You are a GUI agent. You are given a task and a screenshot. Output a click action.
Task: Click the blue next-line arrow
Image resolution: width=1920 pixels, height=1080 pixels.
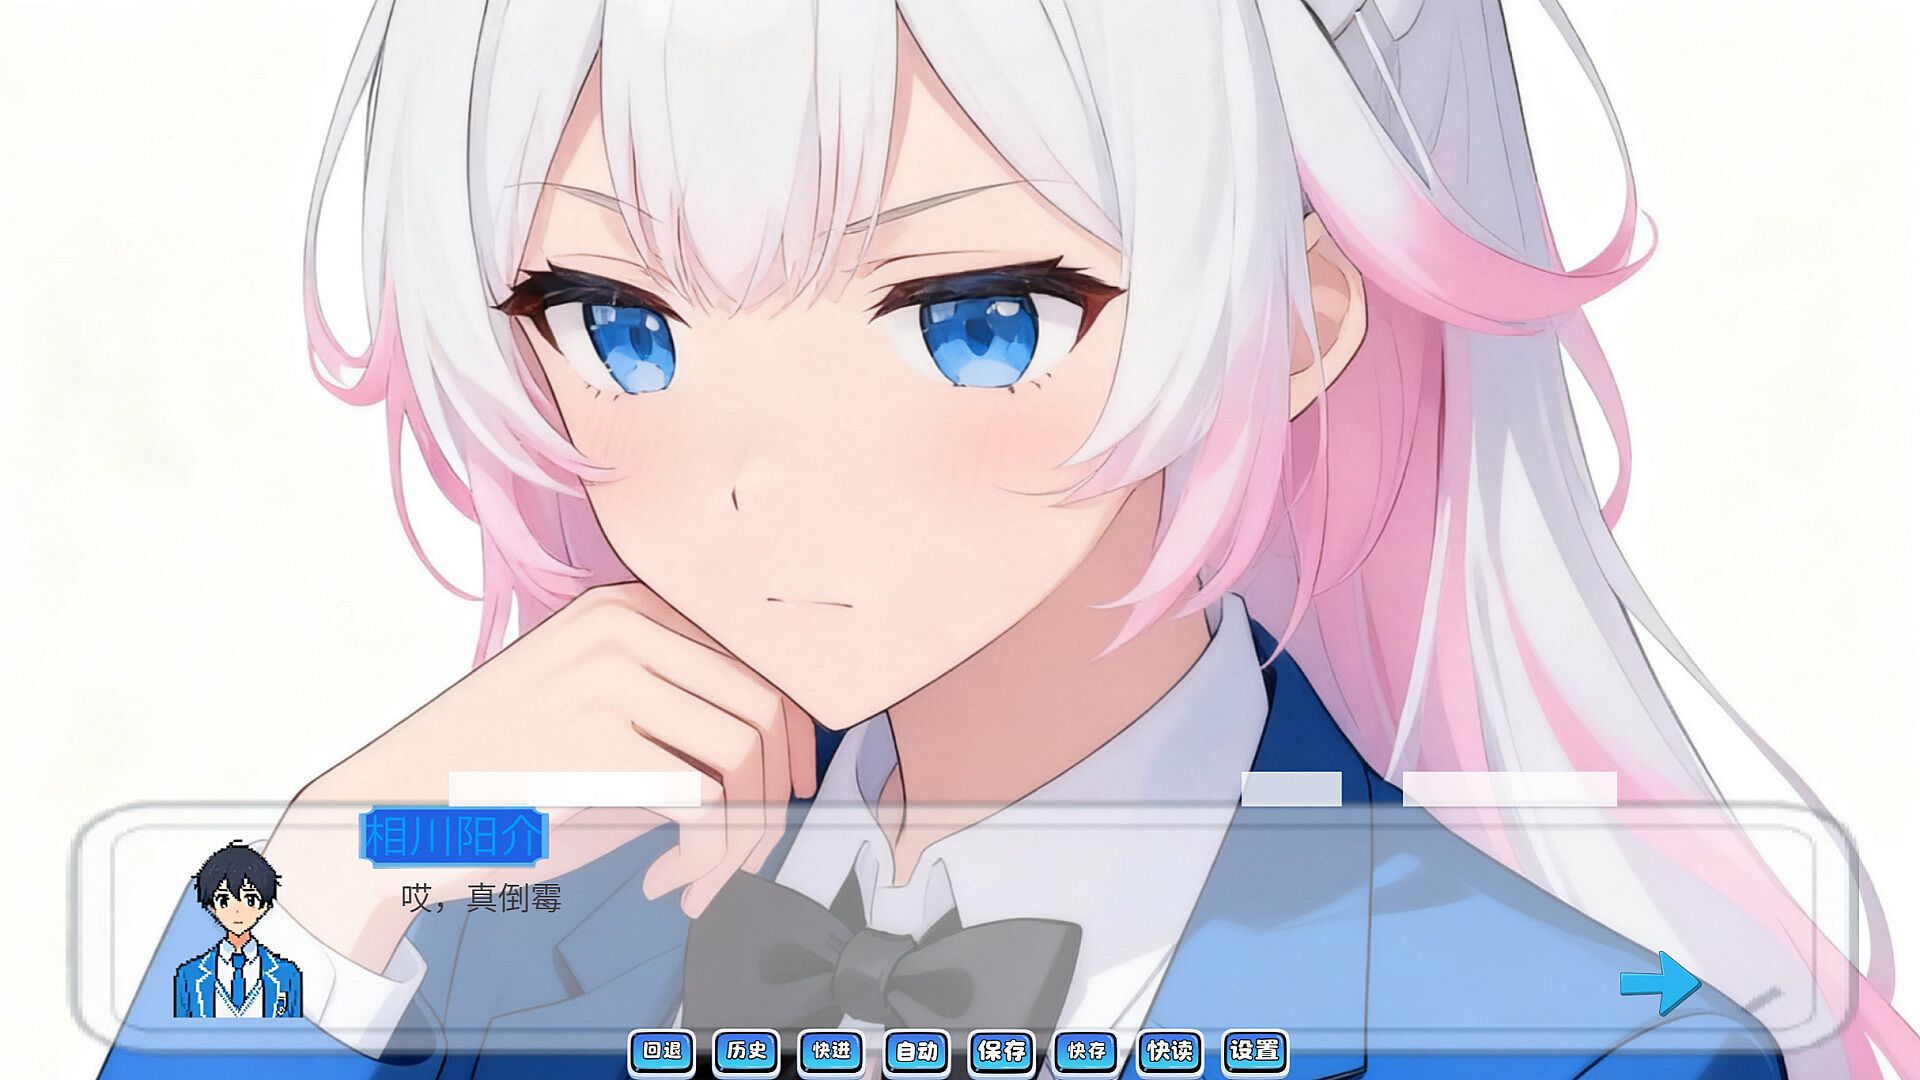(1660, 983)
